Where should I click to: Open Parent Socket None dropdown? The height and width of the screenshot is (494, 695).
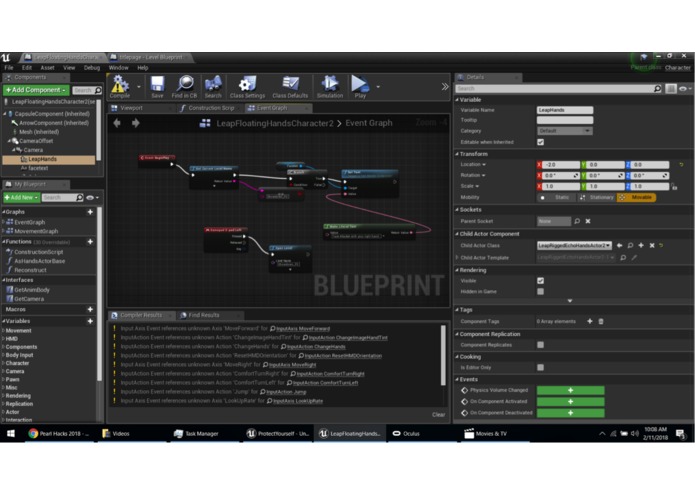[554, 221]
